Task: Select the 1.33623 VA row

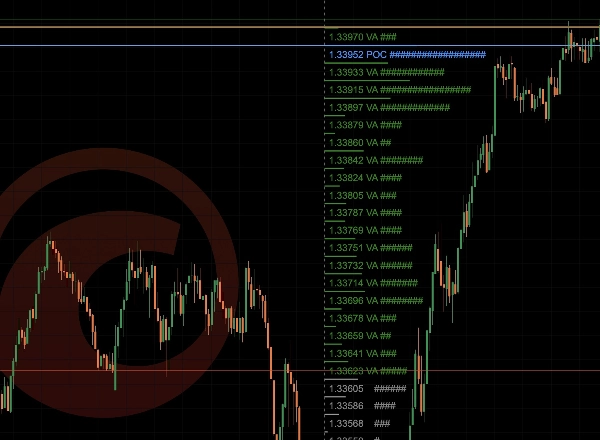Action: pos(368,371)
